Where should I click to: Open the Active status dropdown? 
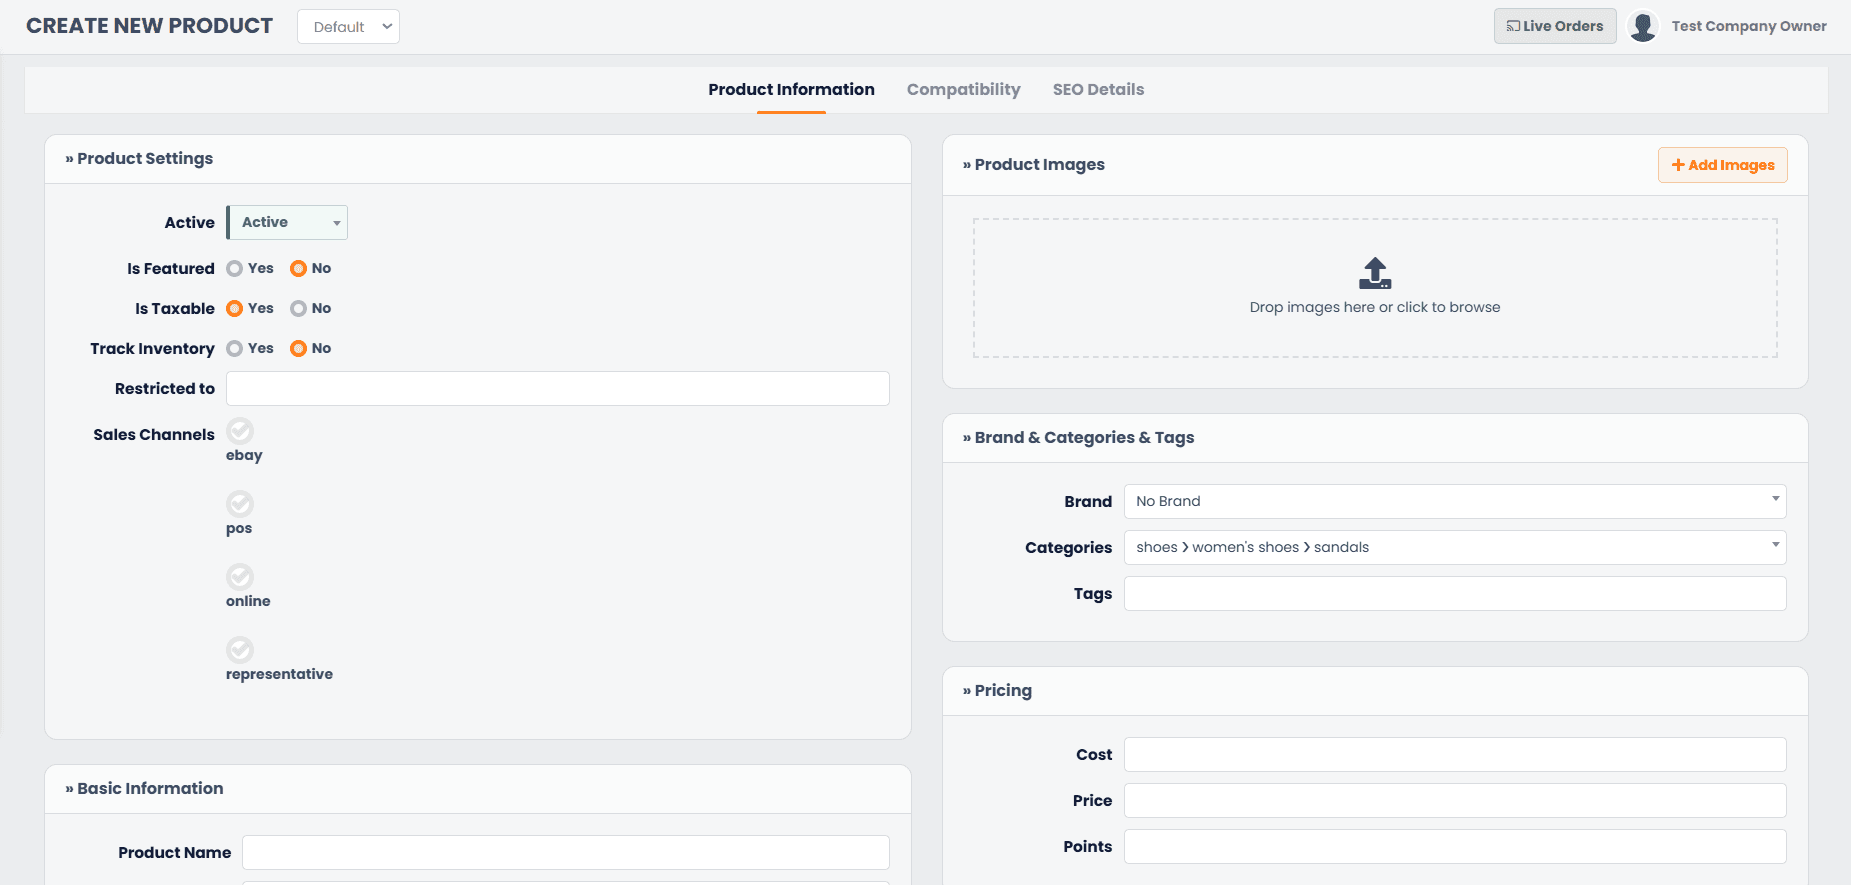288,222
